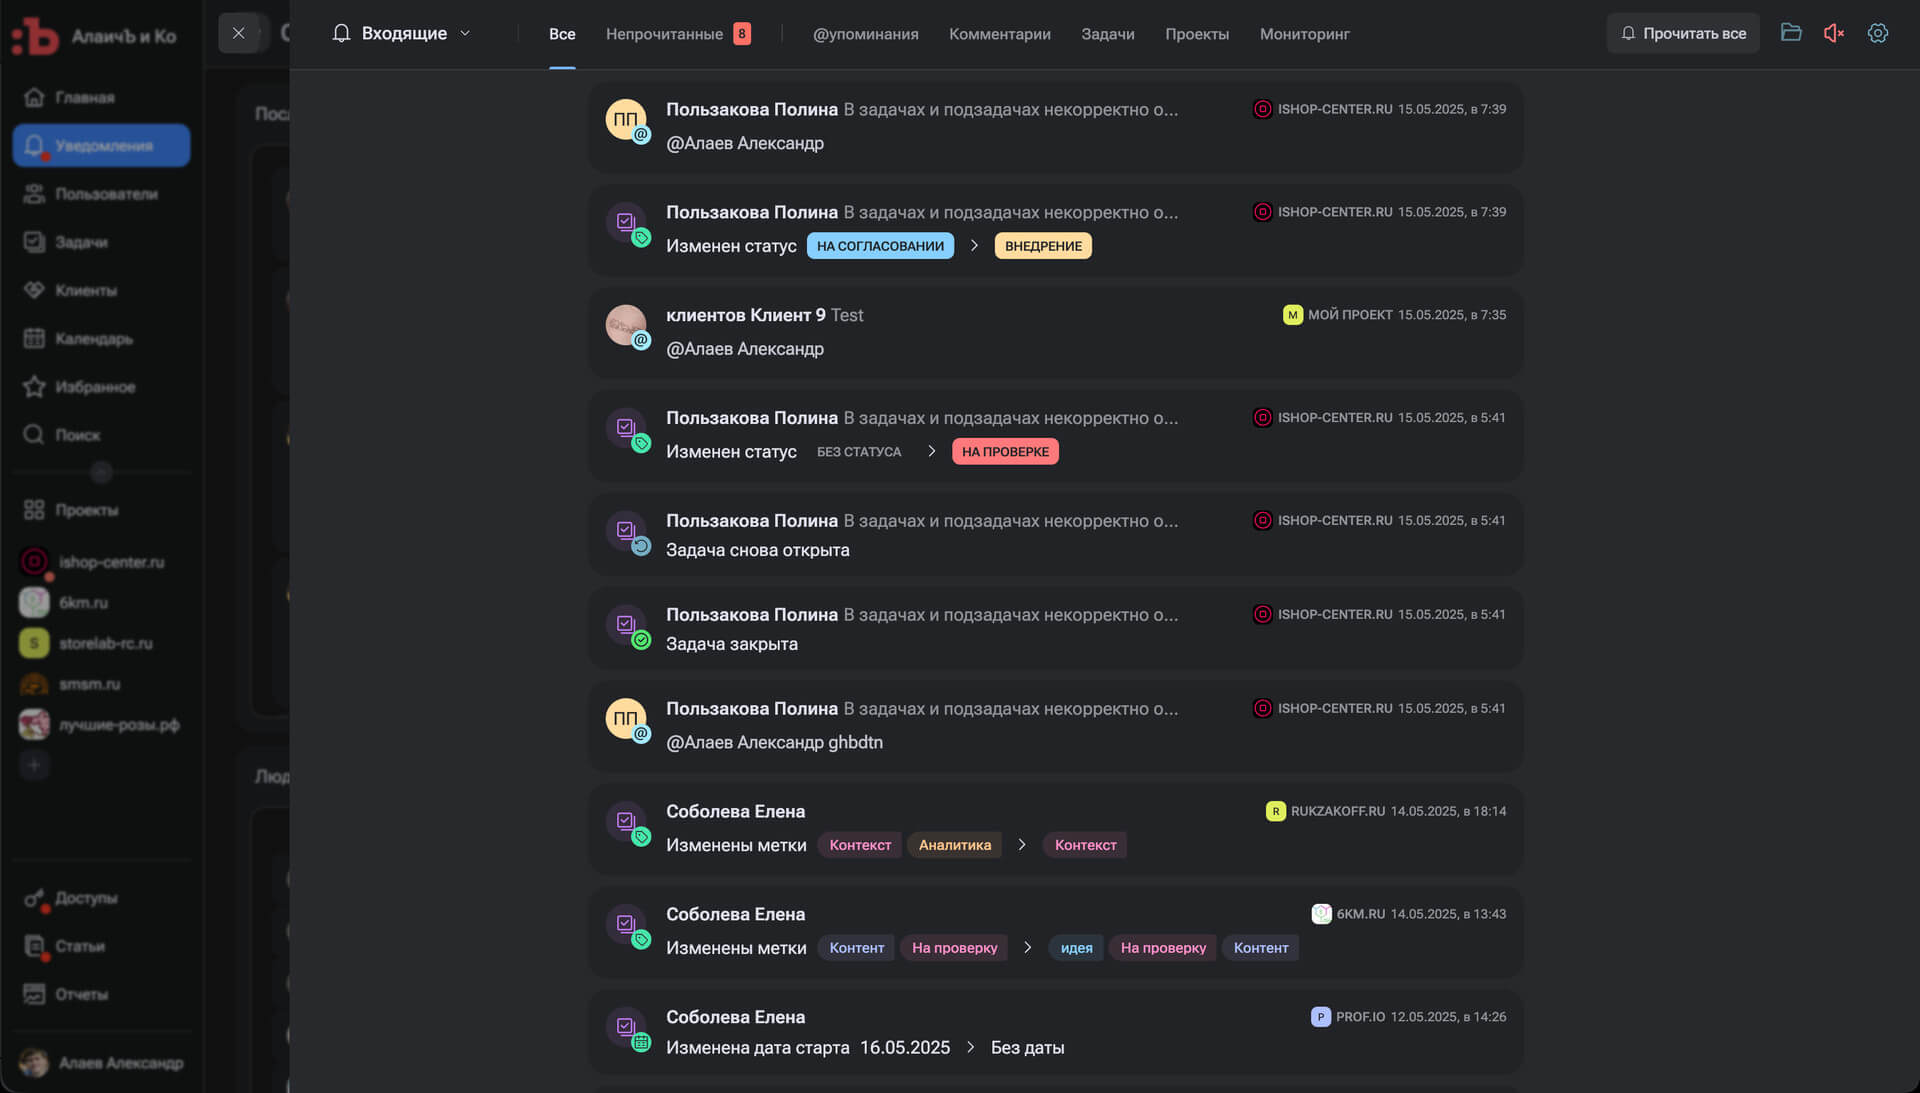Click the ishop-center.ru project icon

34,562
